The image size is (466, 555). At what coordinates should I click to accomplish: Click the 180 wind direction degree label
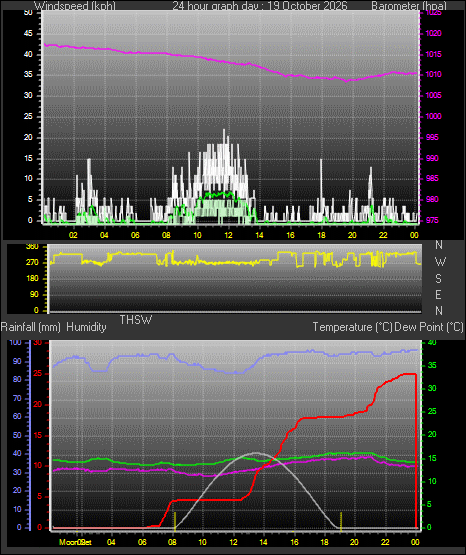click(x=32, y=279)
